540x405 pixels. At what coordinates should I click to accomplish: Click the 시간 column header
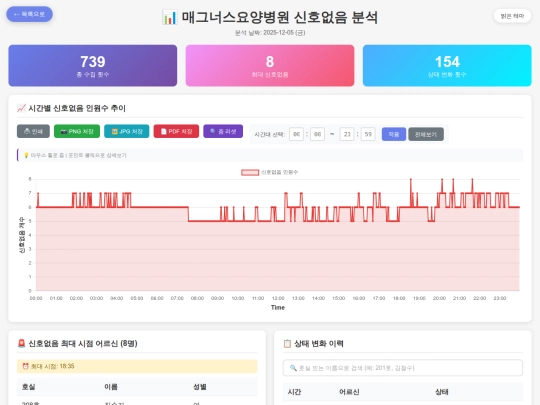coord(294,392)
